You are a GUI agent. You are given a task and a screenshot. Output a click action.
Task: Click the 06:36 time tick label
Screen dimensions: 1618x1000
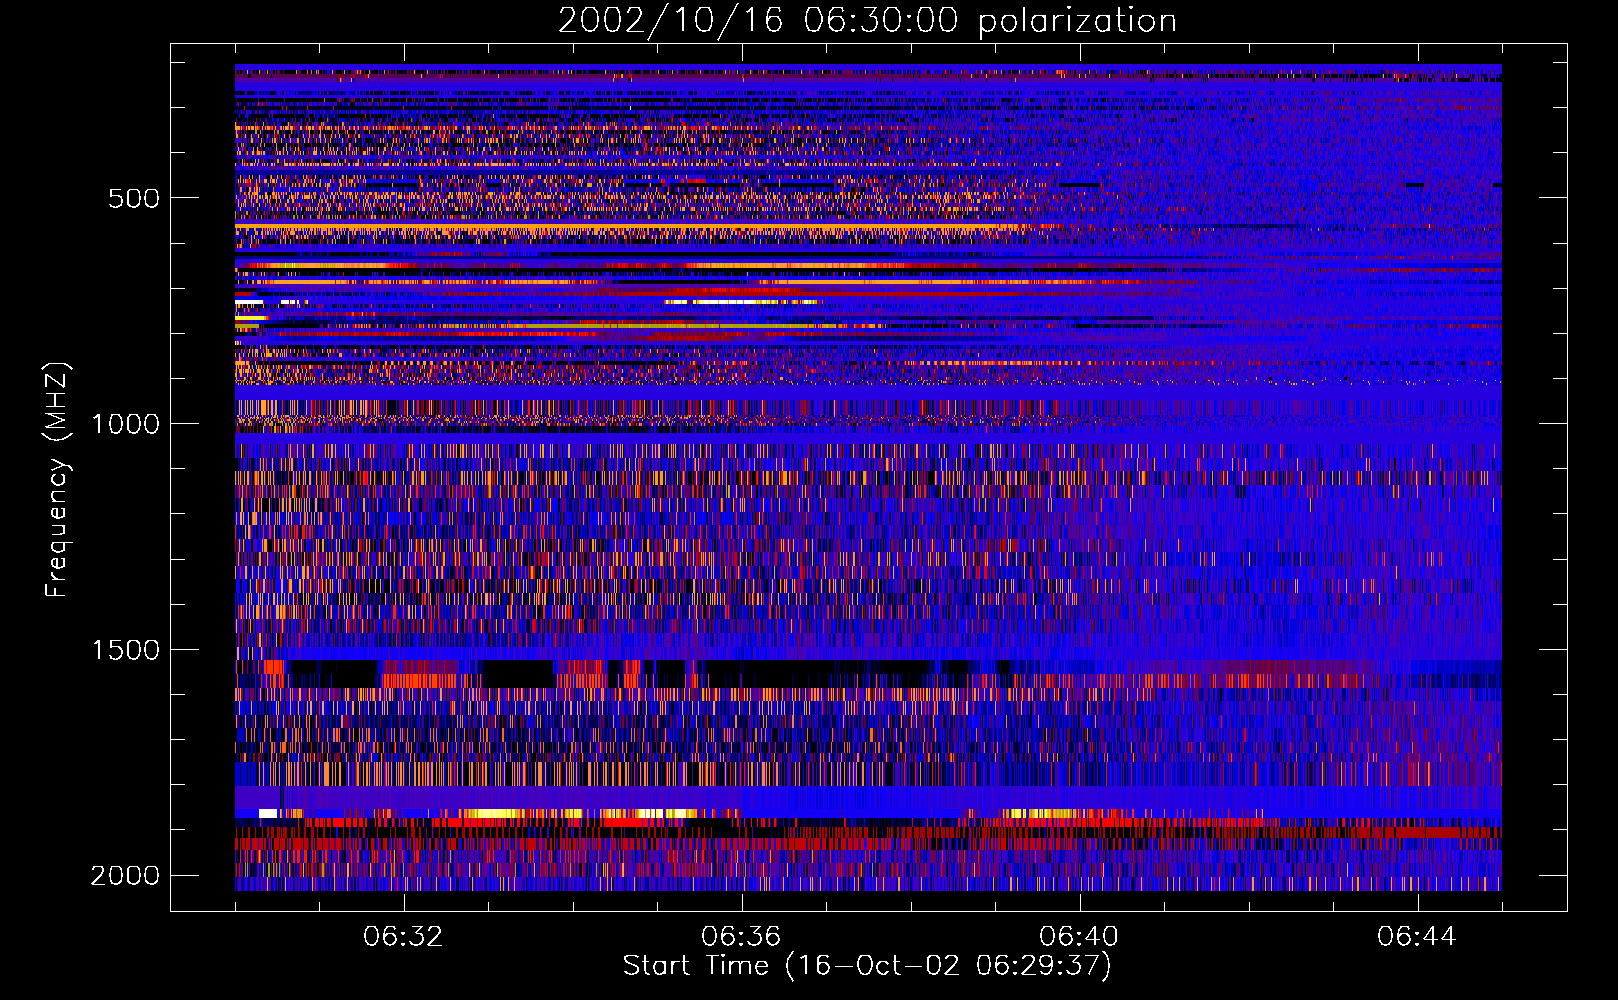click(741, 937)
